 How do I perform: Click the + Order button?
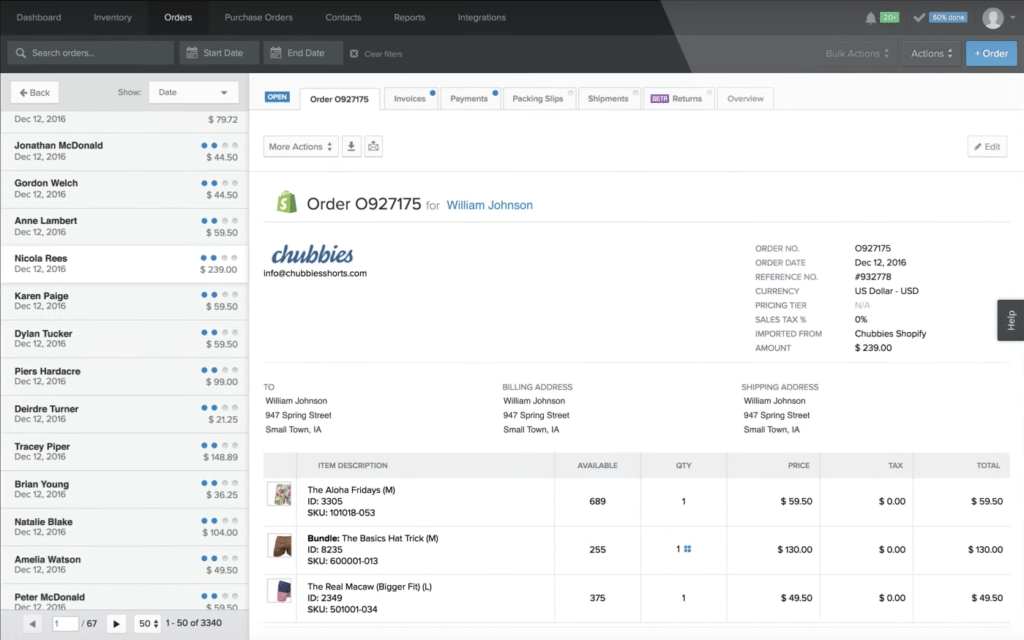pos(991,54)
